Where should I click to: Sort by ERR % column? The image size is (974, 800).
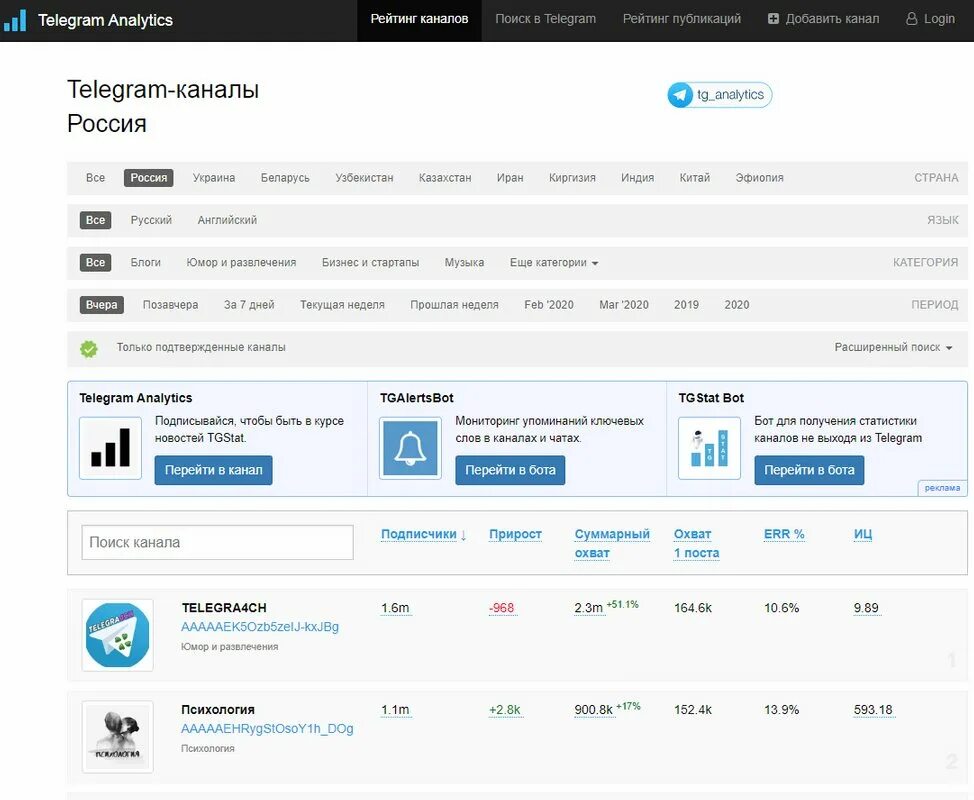coord(784,534)
